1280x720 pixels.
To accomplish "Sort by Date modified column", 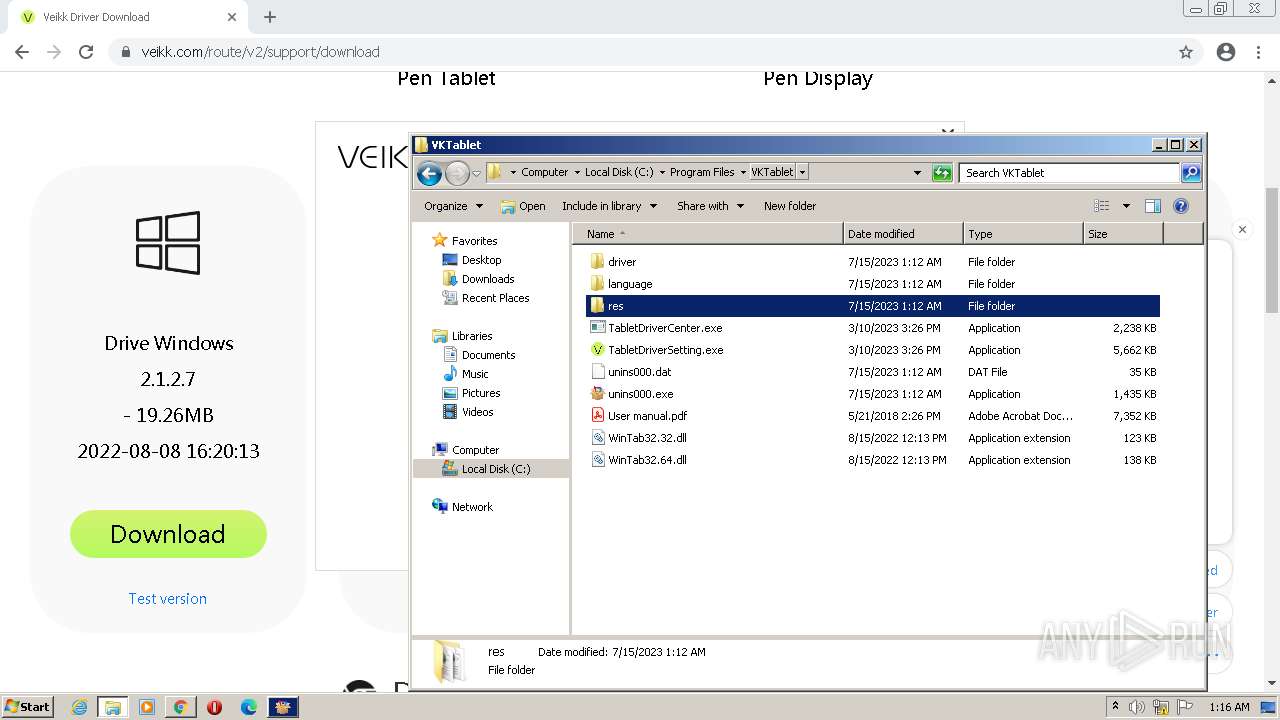I will point(903,234).
